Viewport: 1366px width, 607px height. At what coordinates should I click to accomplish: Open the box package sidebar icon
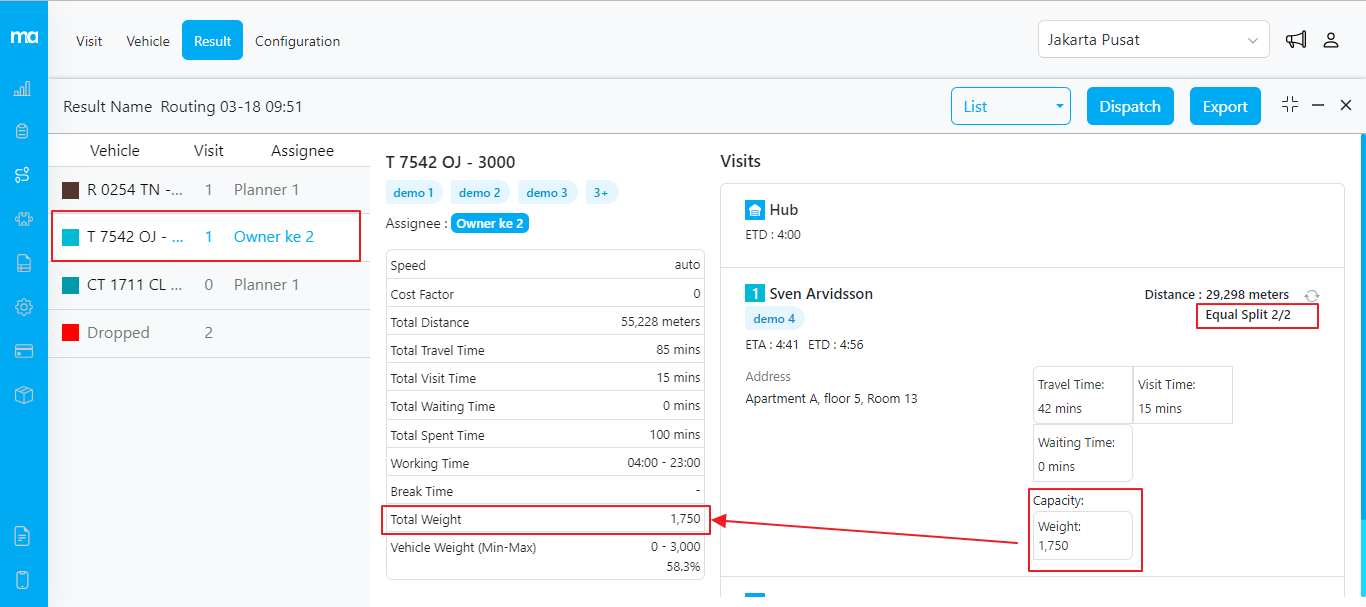[22, 395]
